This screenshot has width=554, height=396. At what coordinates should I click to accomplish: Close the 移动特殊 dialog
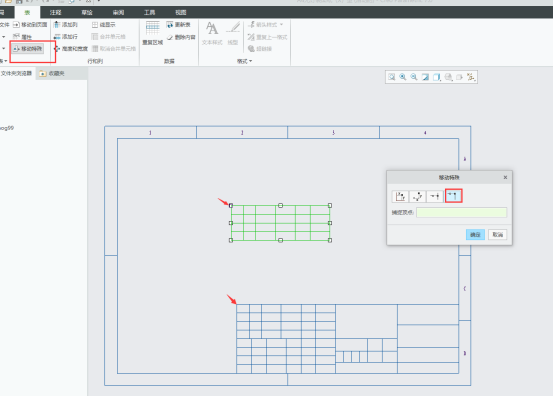click(x=505, y=177)
